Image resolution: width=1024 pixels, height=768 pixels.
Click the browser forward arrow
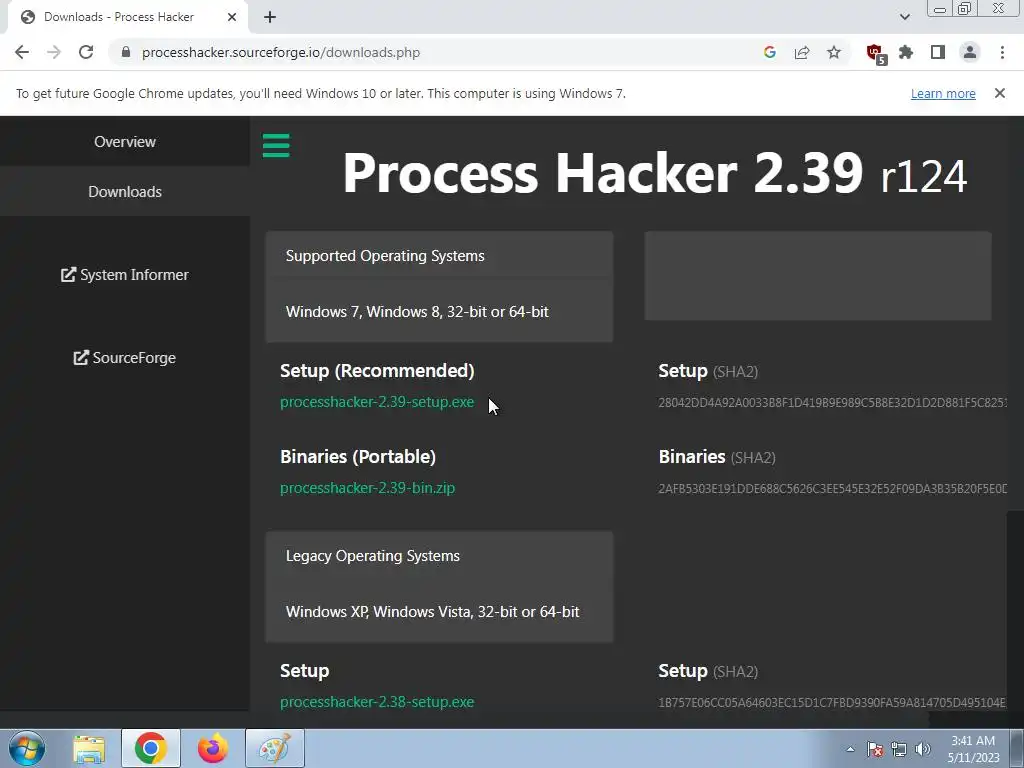coord(54,52)
